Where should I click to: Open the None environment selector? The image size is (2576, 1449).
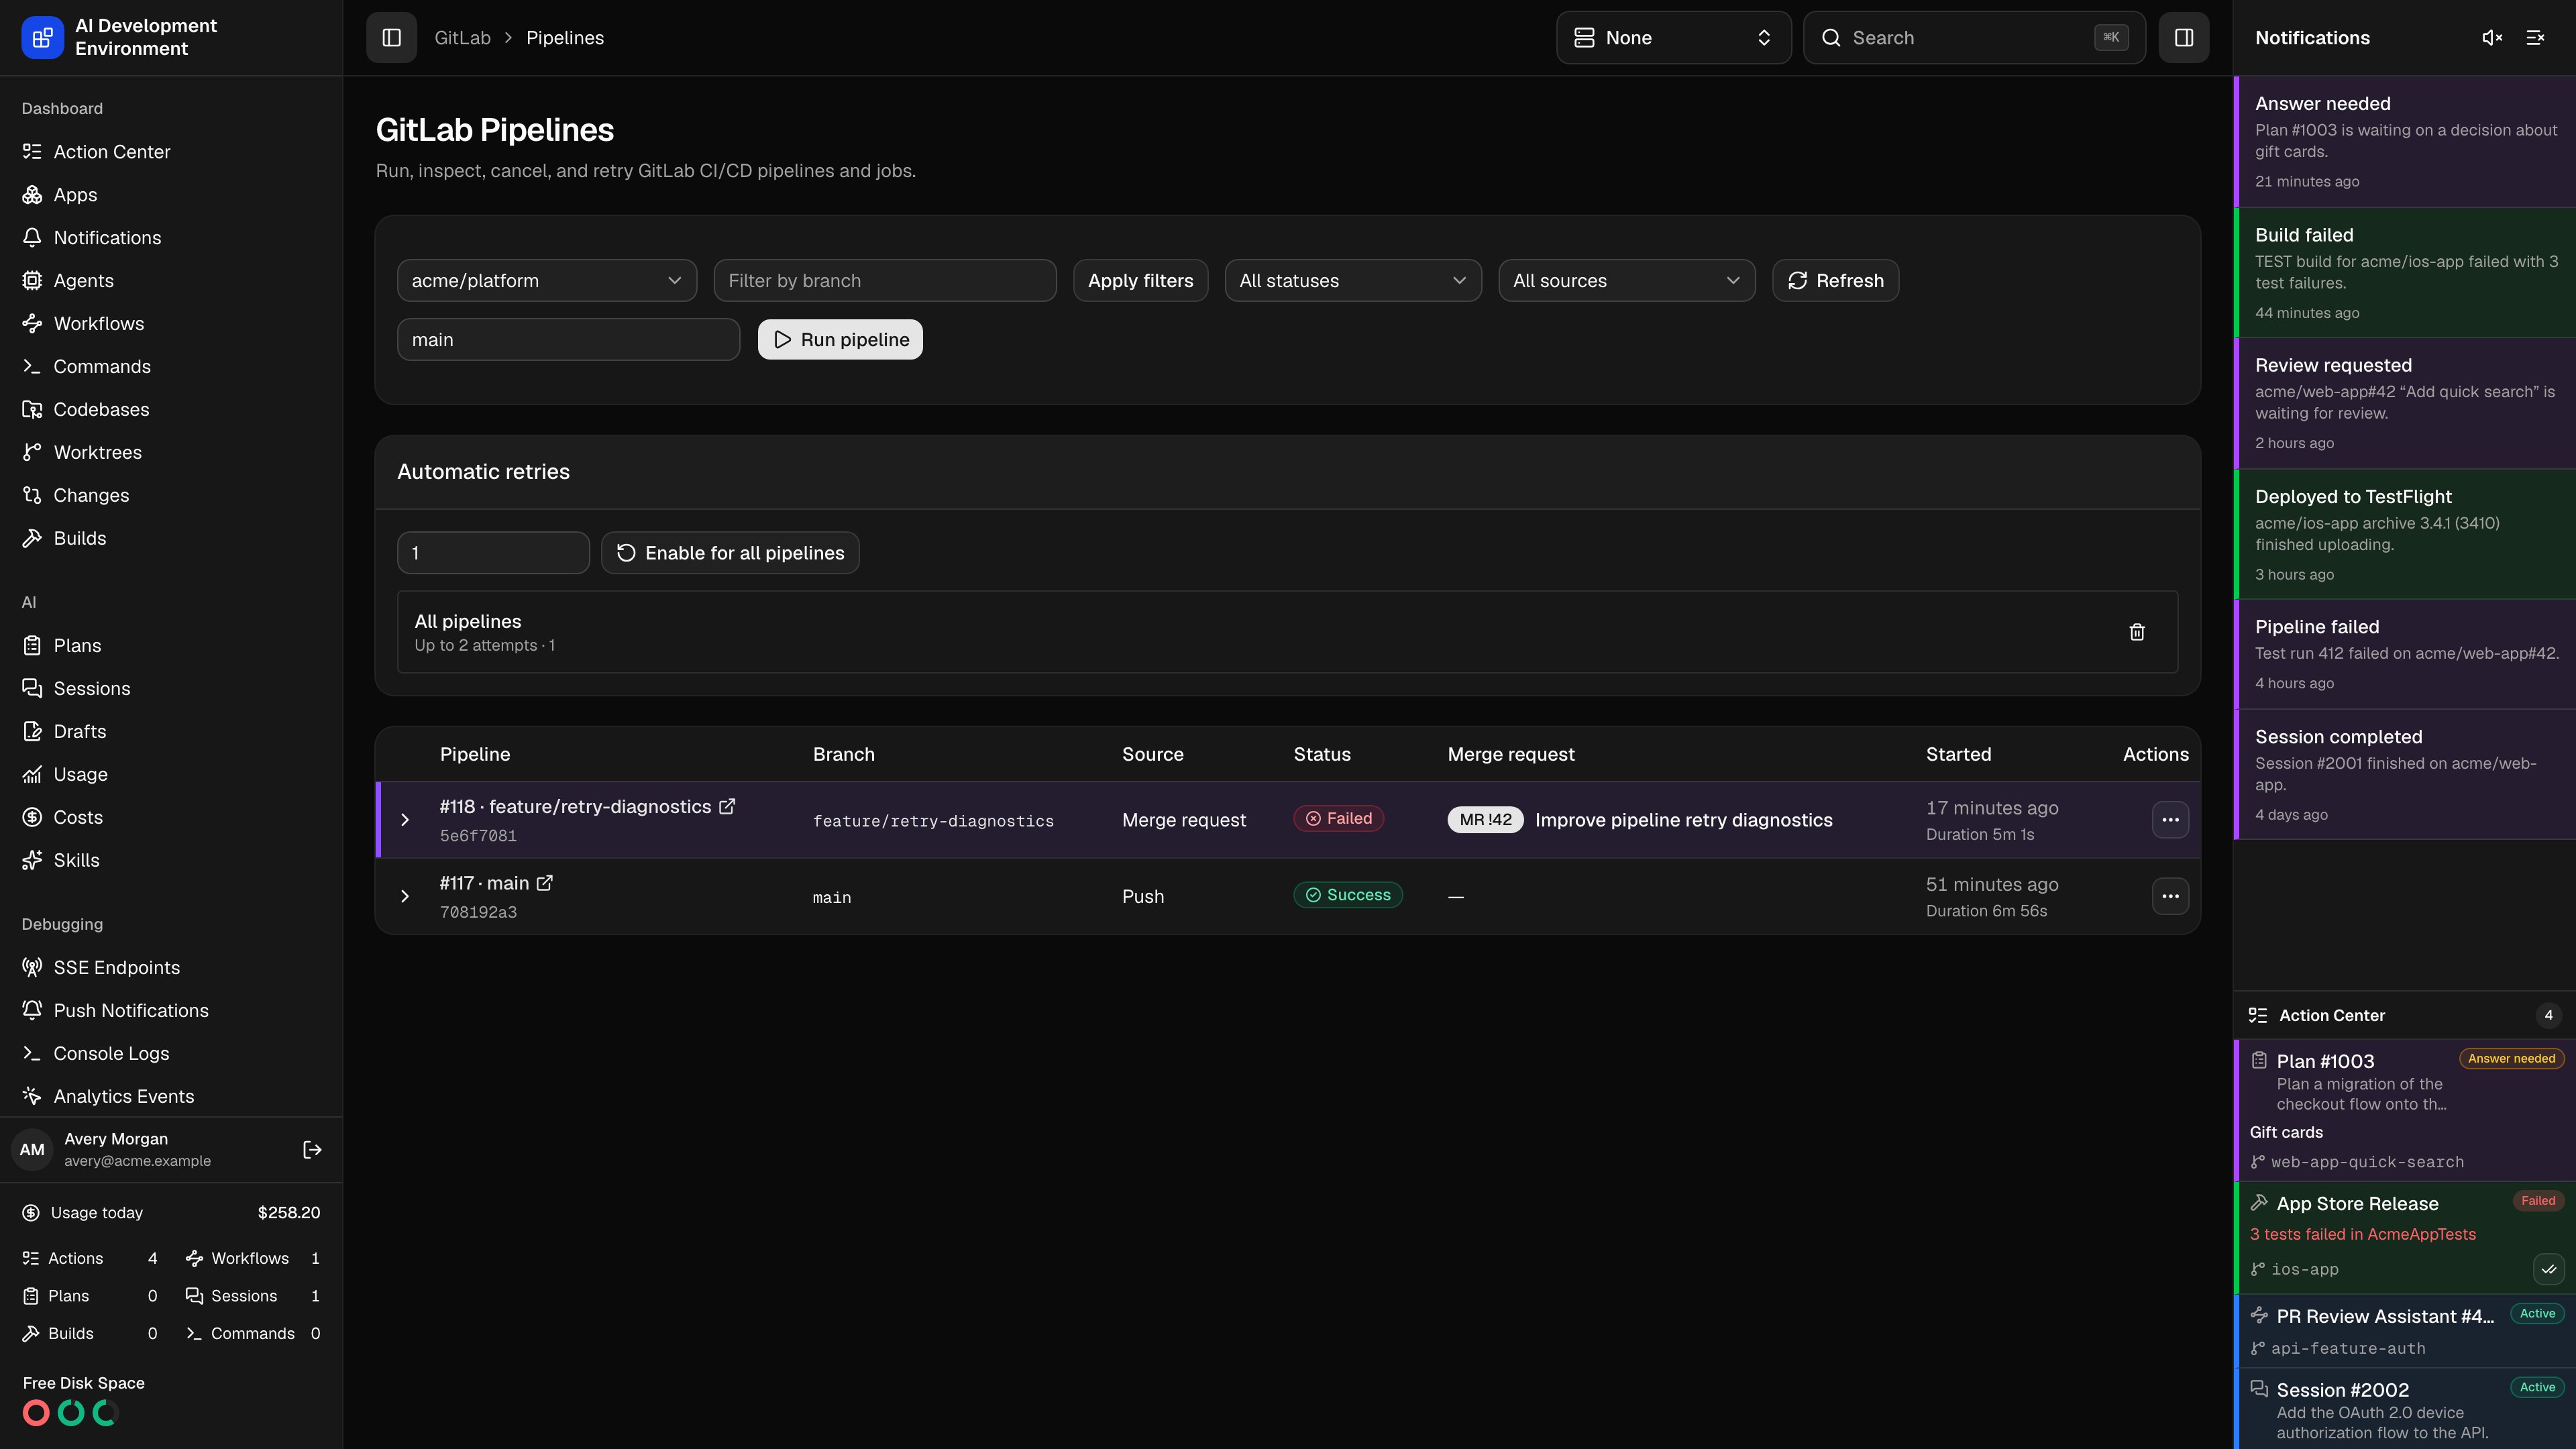(1673, 37)
